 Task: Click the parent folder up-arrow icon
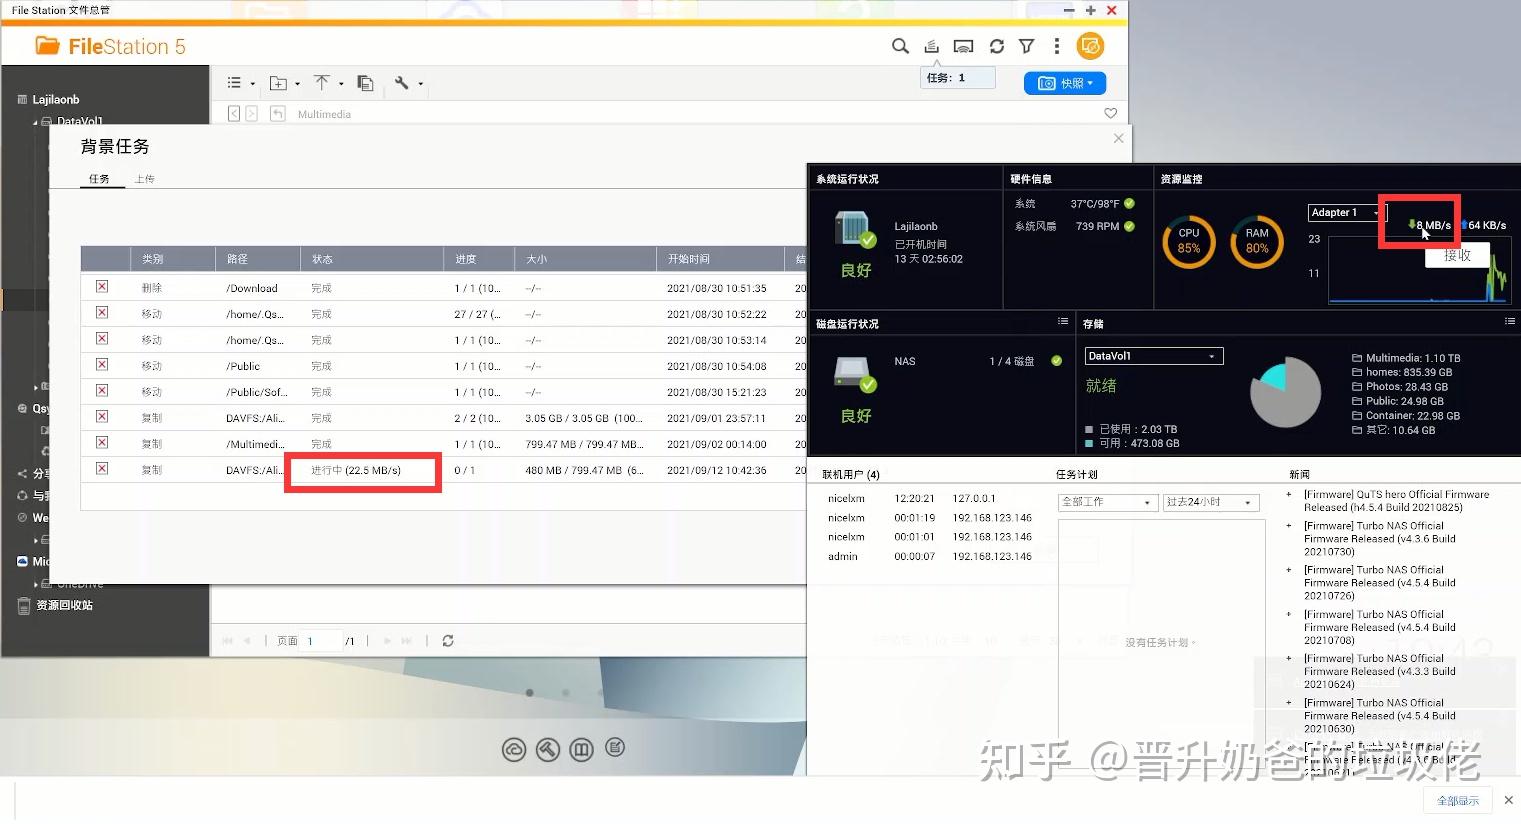278,114
